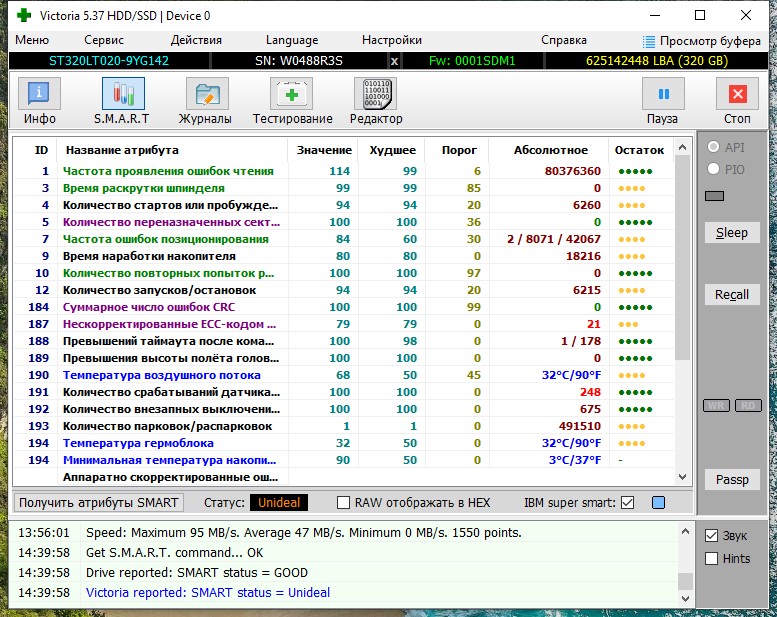The width and height of the screenshot is (777, 617).
Task: Click the WR indicator button
Action: (x=717, y=405)
